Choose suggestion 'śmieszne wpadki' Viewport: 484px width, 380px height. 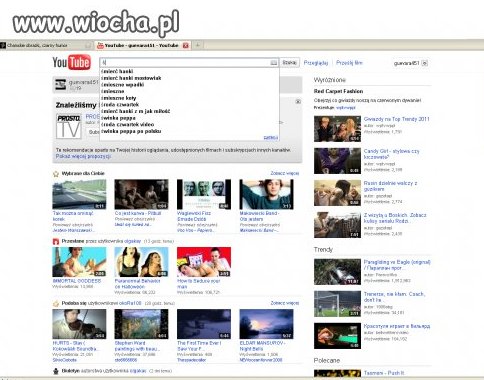click(123, 85)
